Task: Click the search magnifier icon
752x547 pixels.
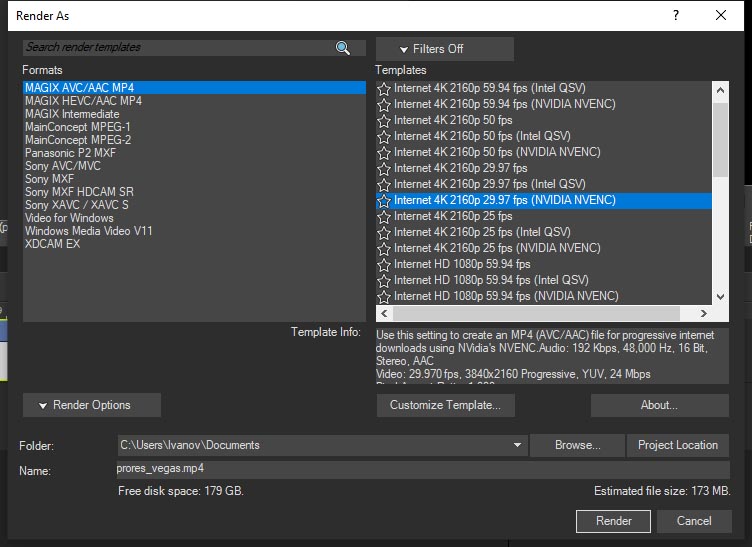Action: (343, 48)
